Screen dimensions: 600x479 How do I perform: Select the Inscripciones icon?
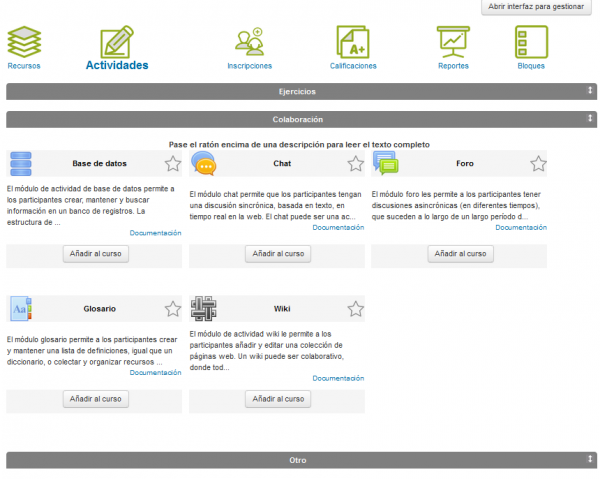(249, 41)
